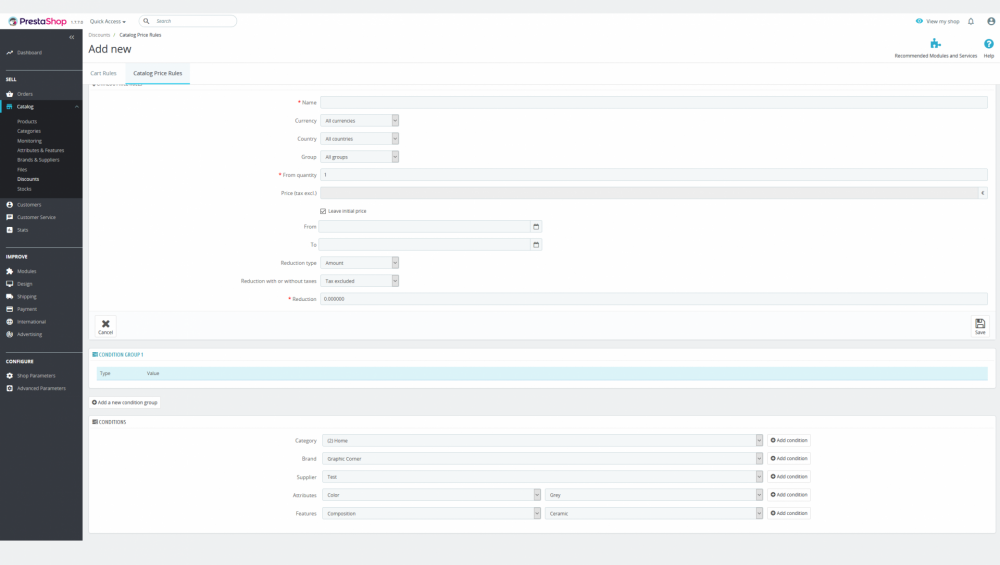Open the Currency dropdown

pos(360,121)
